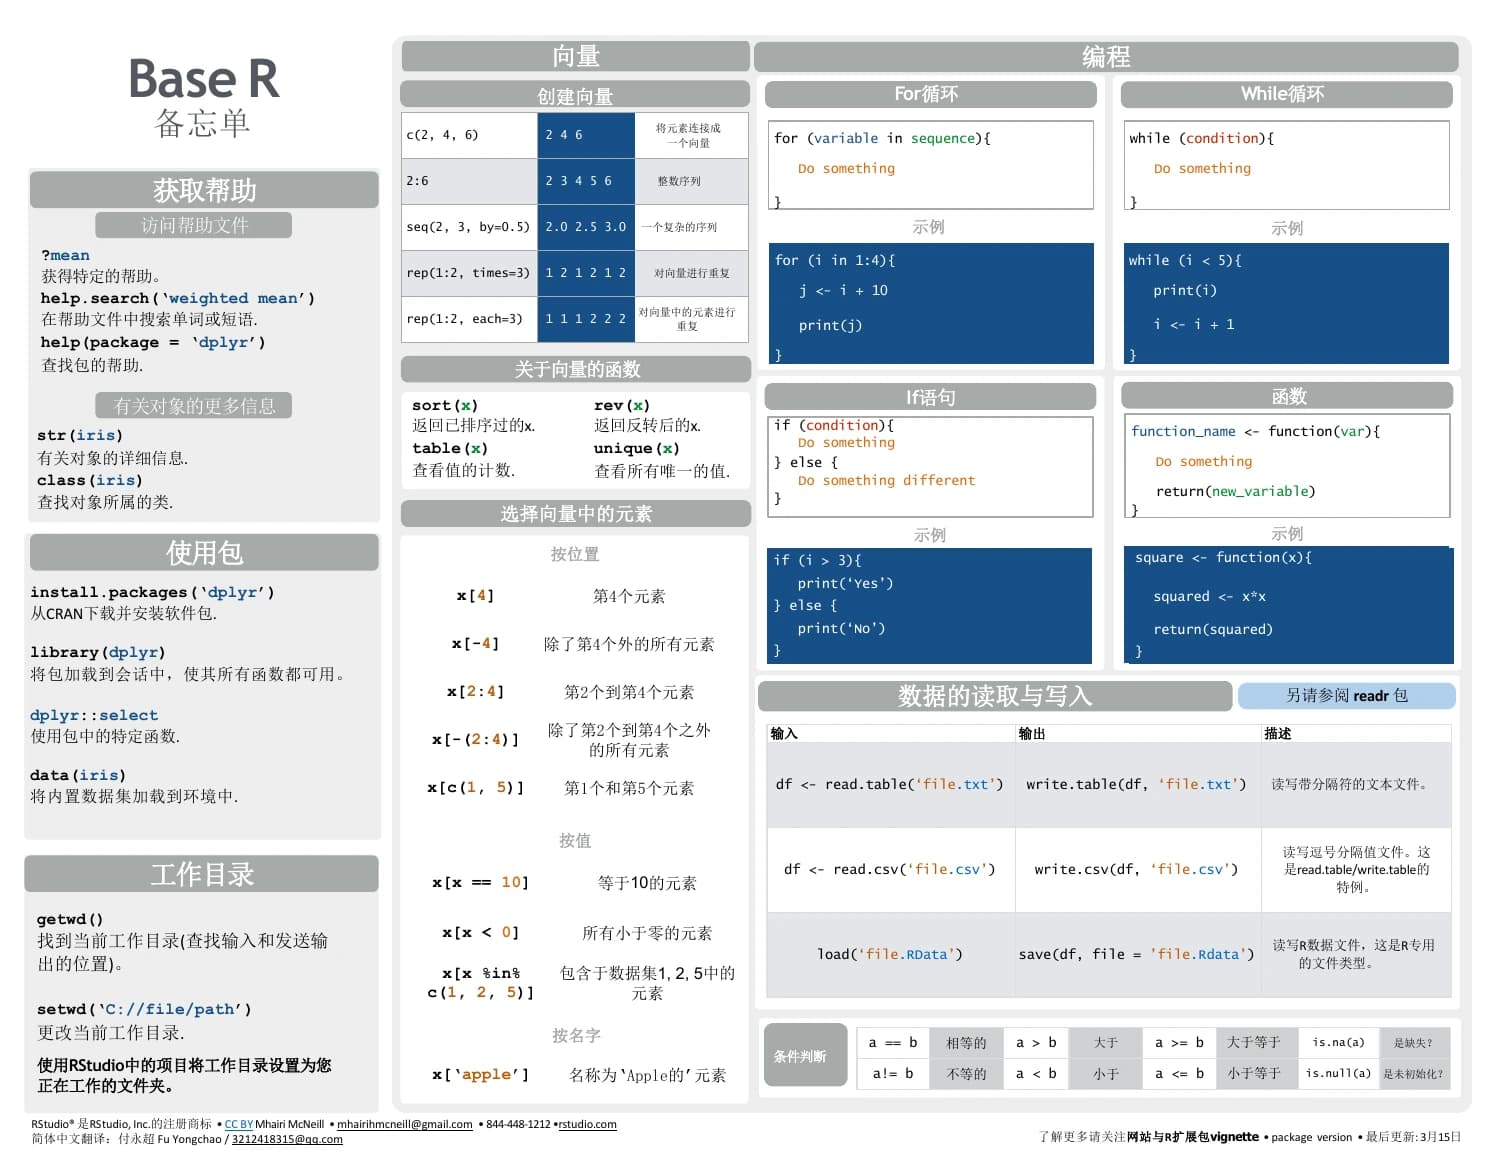Click the mhairihmcneill@gmail.com email link
This screenshot has height=1160, width=1500.
[x=404, y=1124]
